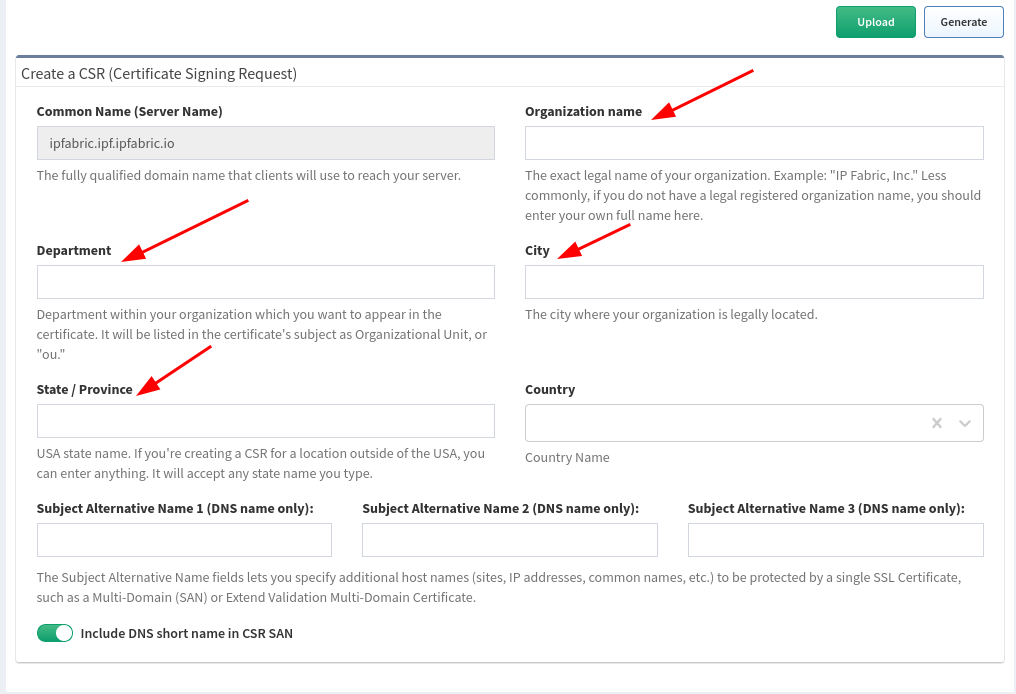Click the 'USA state name' helper text
This screenshot has height=694, width=1016.
[x=260, y=463]
